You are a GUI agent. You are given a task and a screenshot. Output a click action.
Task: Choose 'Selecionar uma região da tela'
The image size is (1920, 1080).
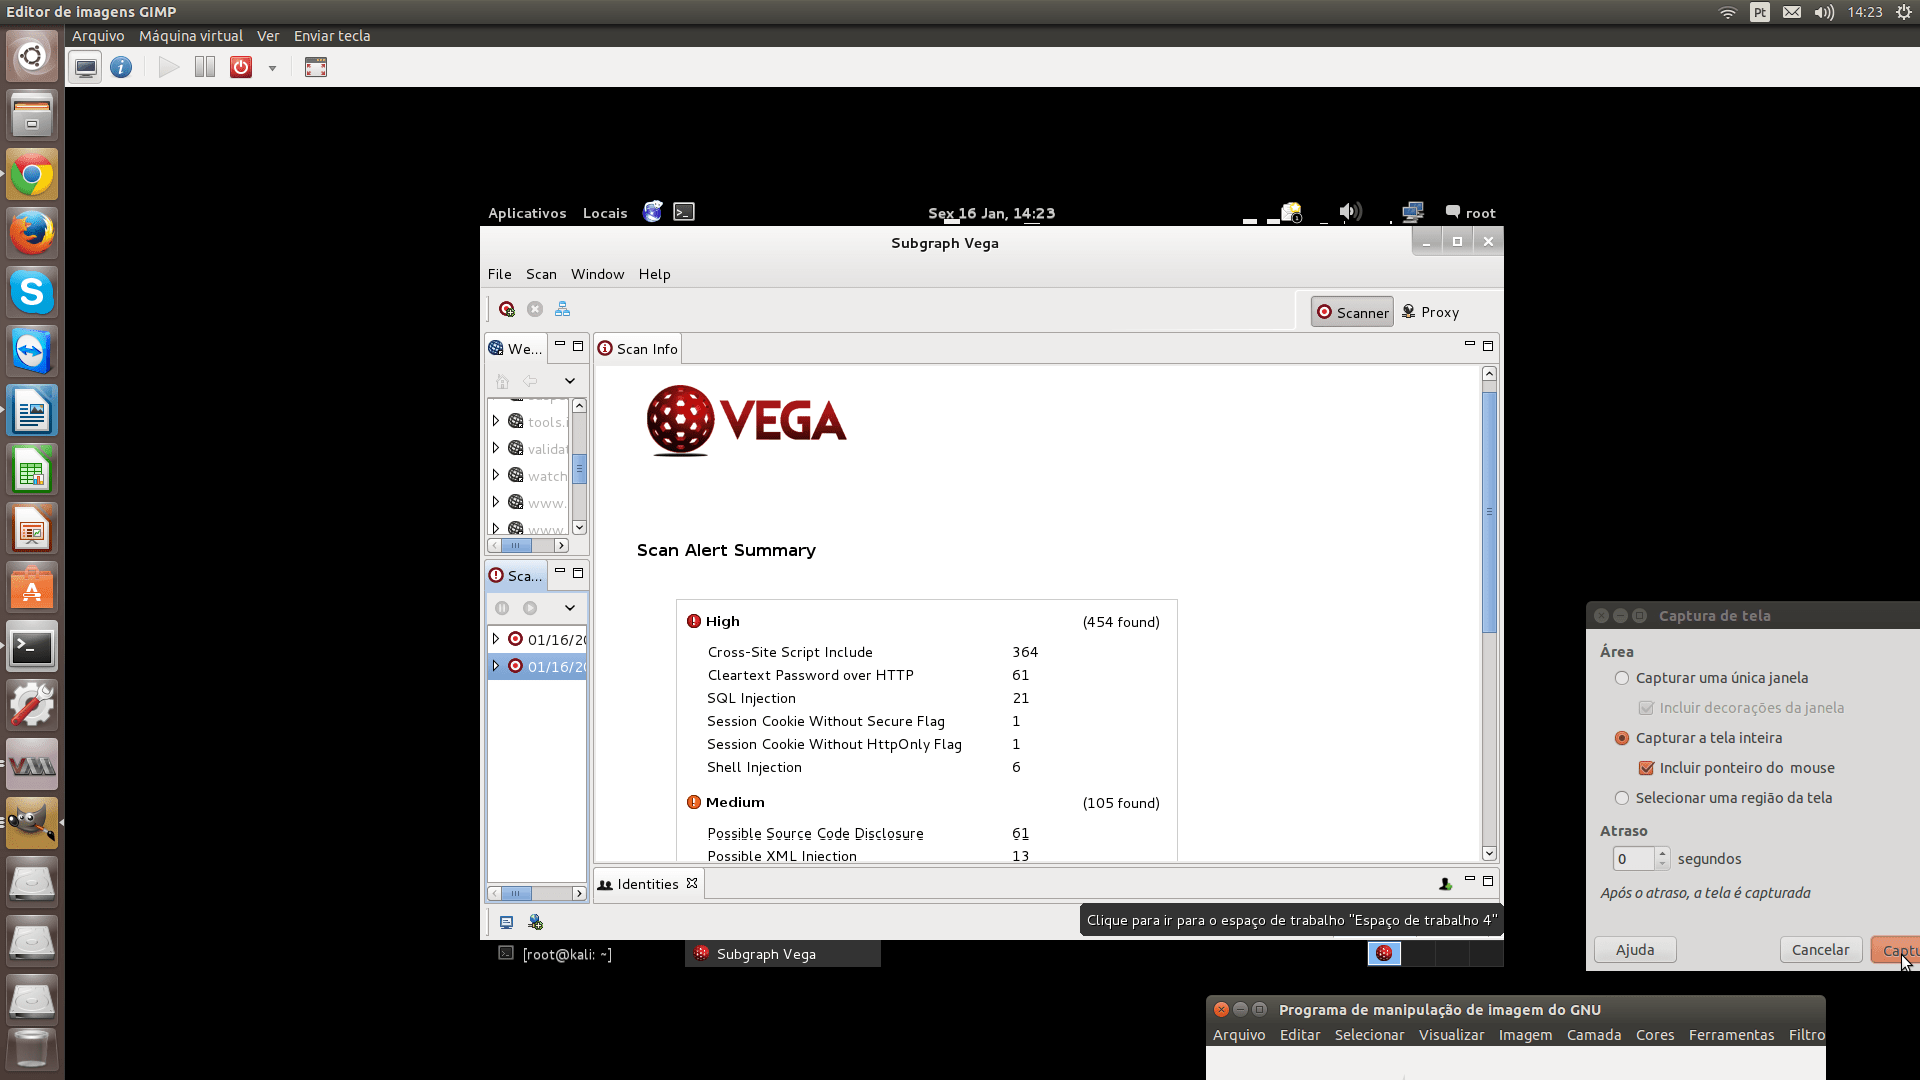[1622, 798]
